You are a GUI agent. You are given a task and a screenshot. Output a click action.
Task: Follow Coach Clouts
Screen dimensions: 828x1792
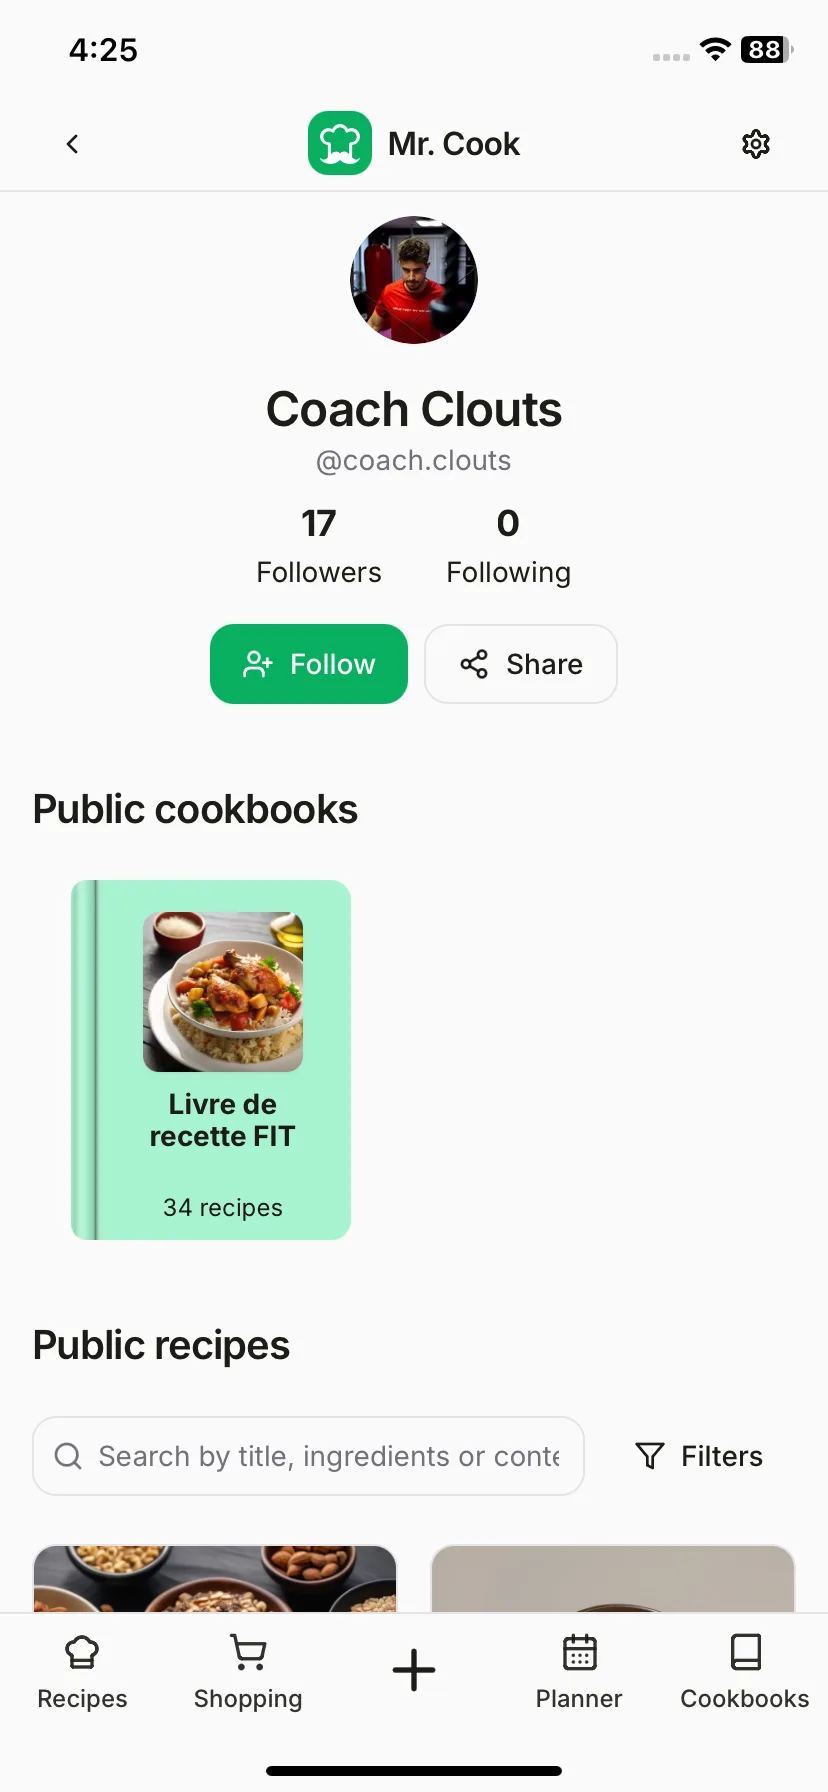[309, 664]
